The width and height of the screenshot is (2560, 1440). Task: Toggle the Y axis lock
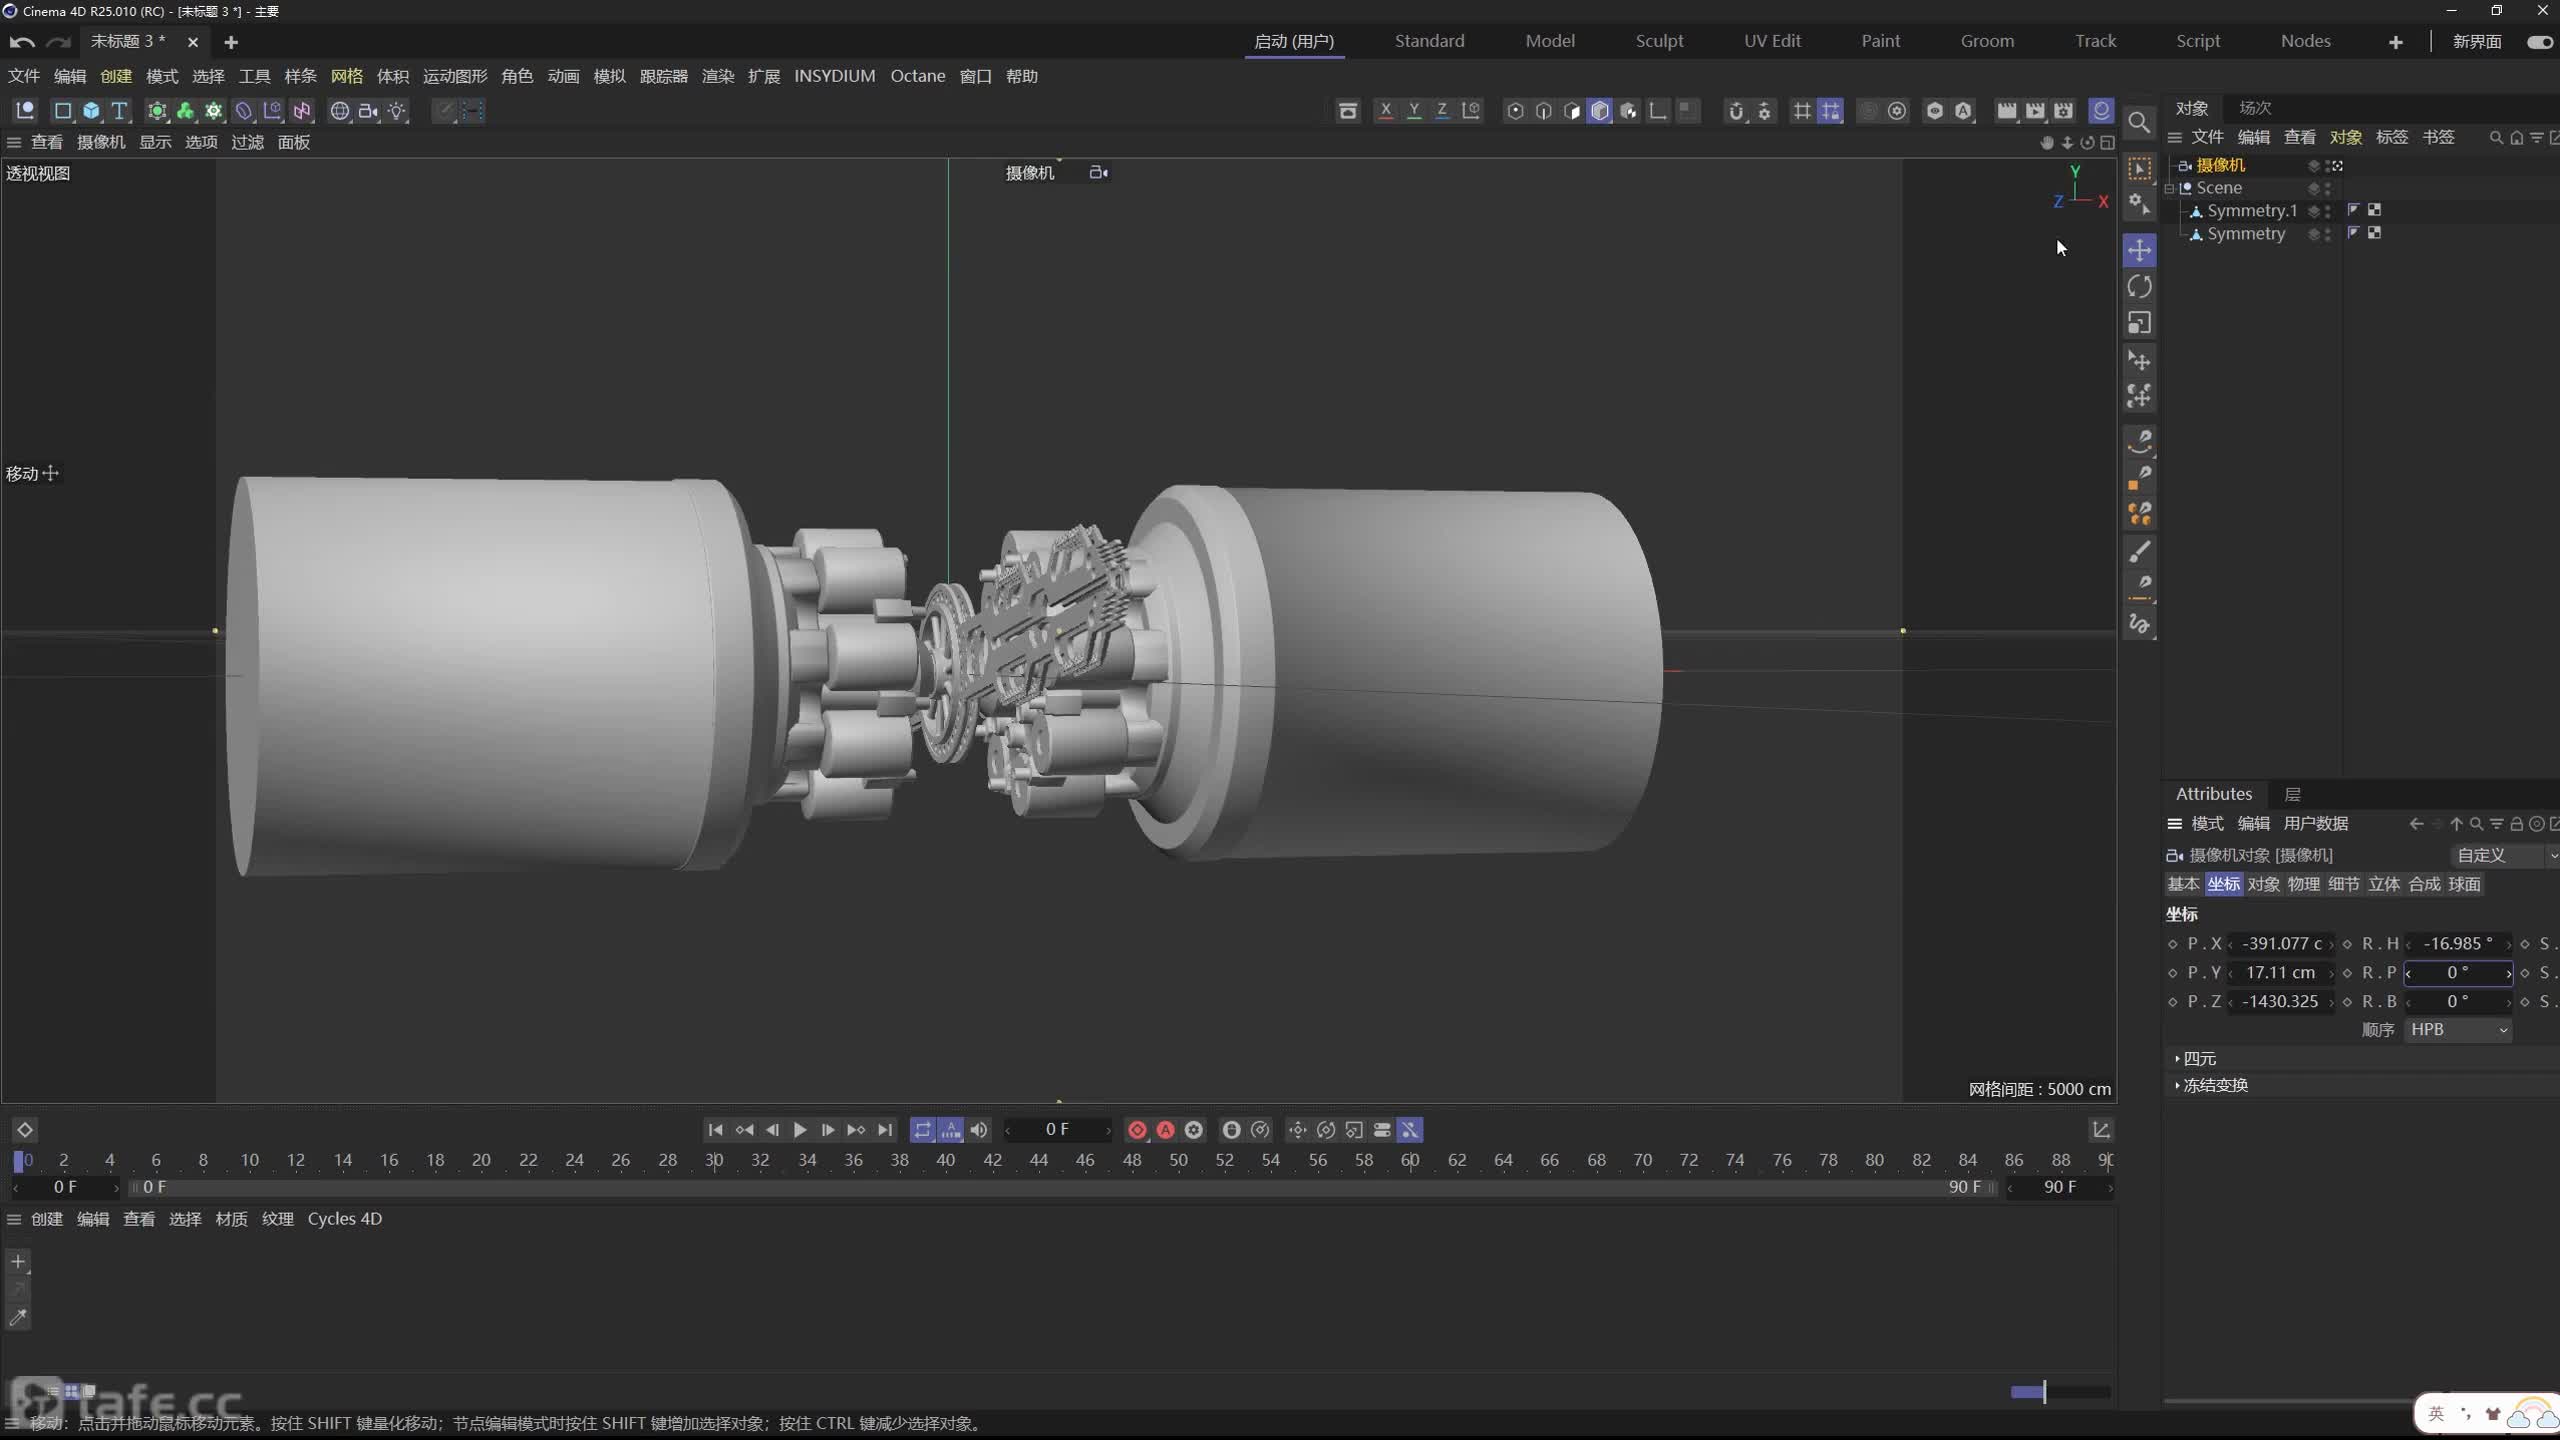1413,111
